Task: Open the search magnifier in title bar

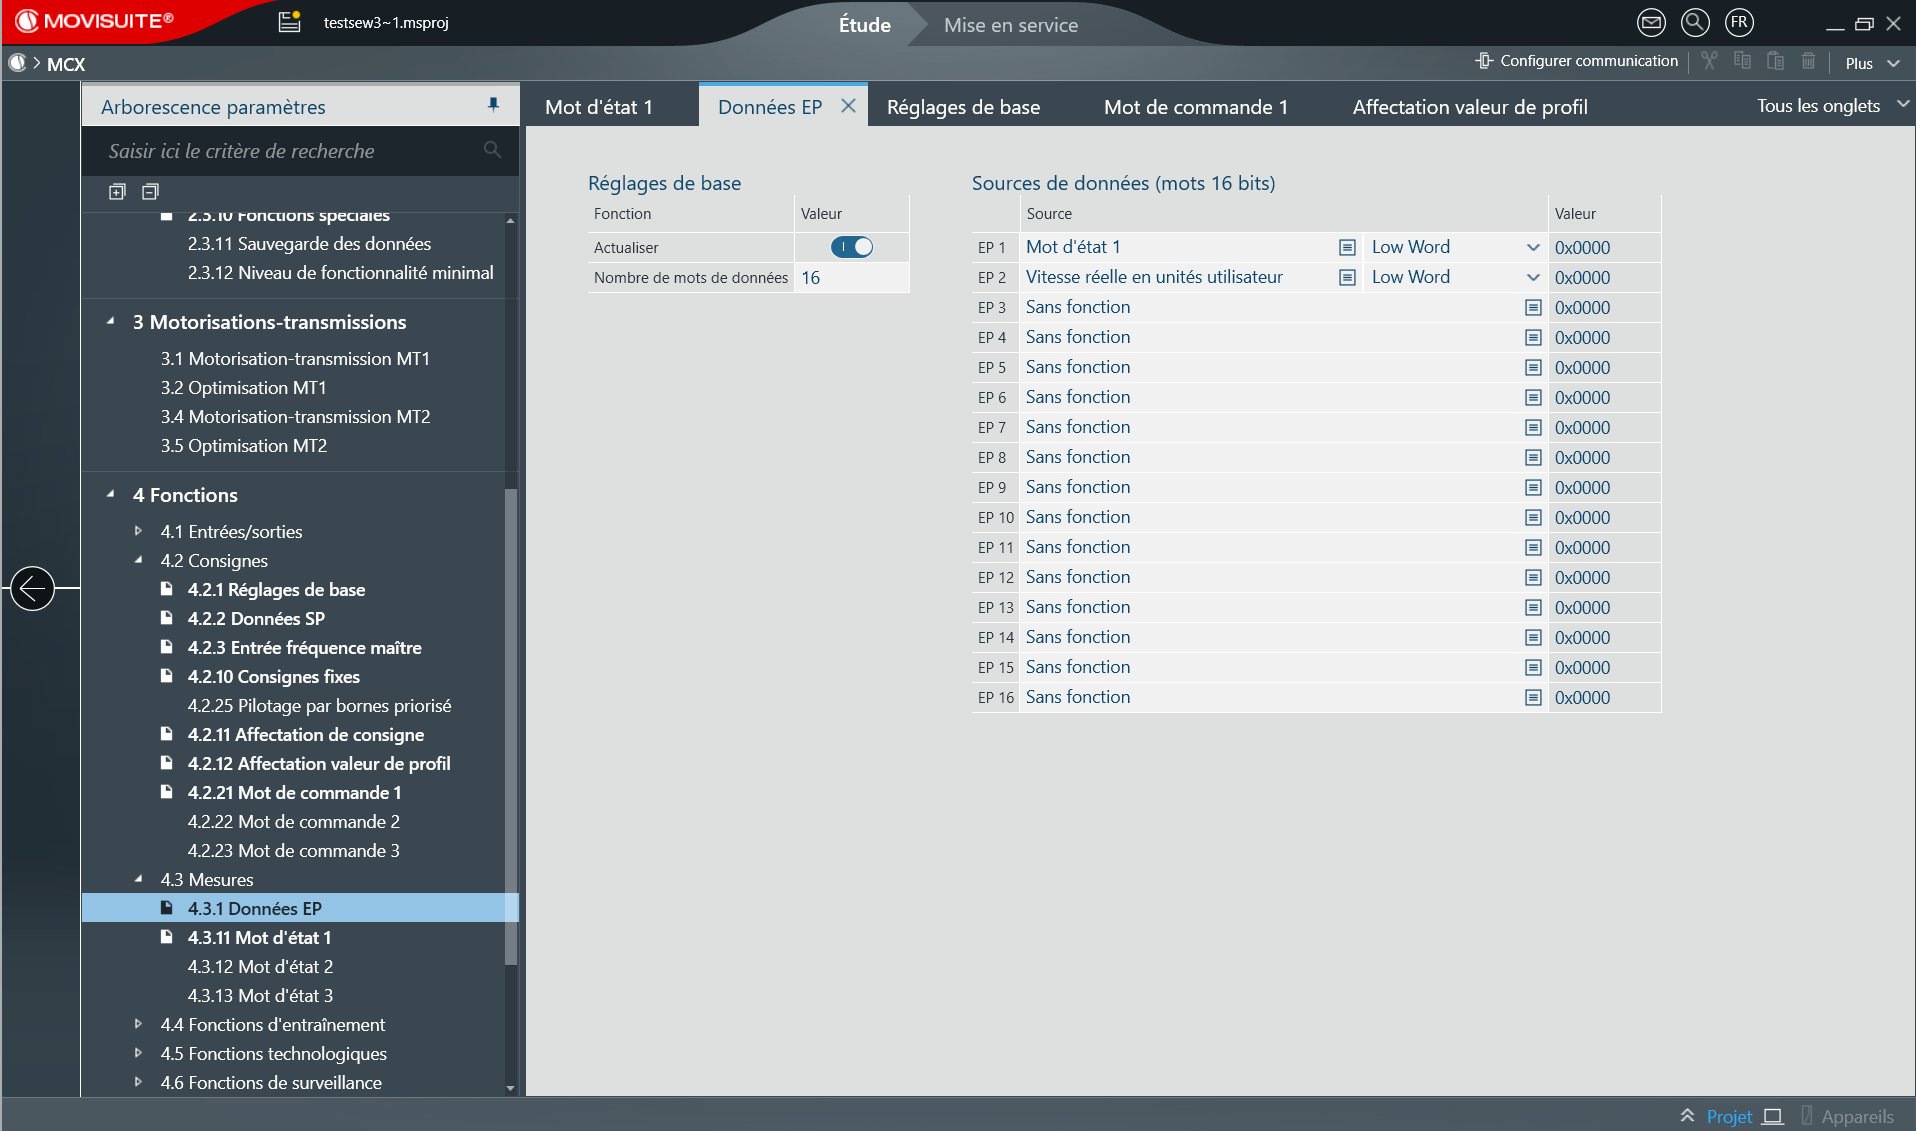Action: [1695, 23]
